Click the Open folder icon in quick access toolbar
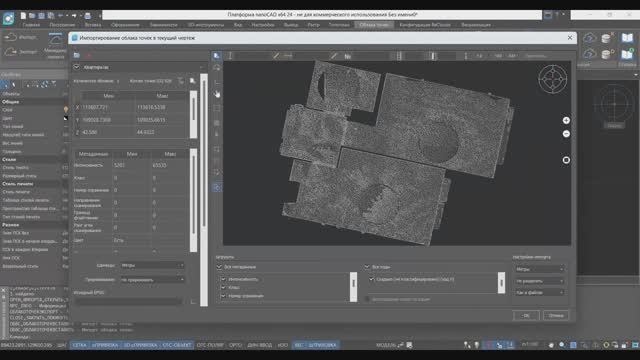 [x=32, y=16]
